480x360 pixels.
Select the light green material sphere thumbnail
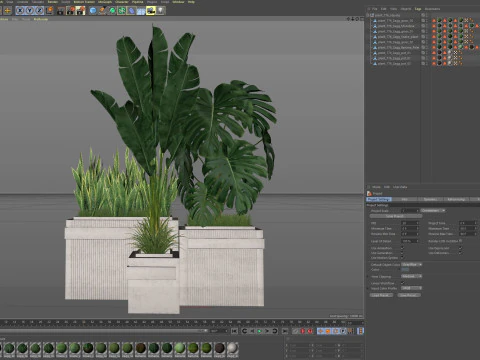[x=180, y=349]
